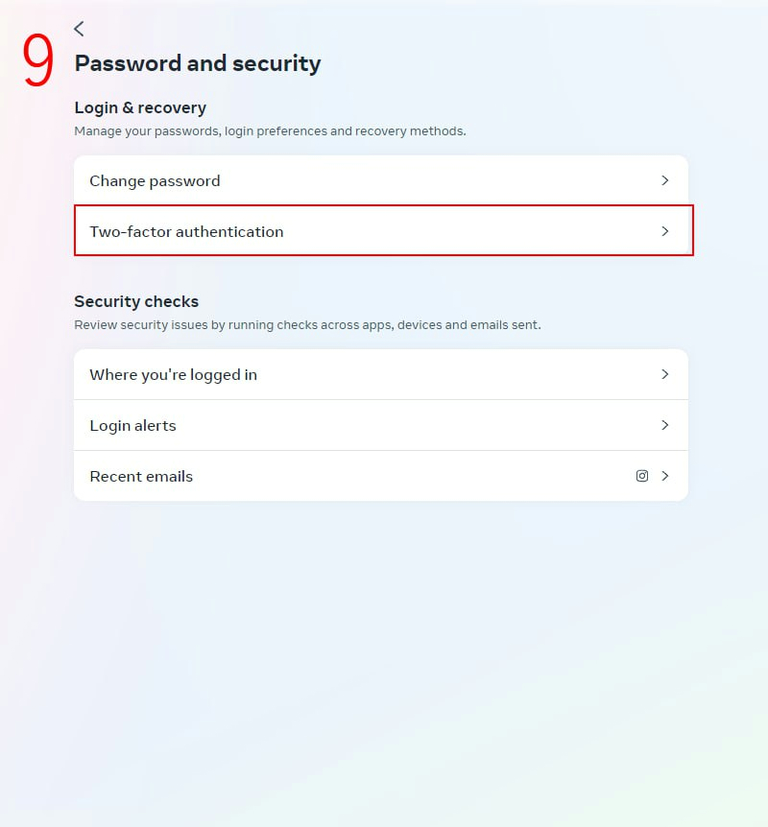This screenshot has height=827, width=768.
Task: Click the Login & recovery section heading
Action: click(140, 108)
